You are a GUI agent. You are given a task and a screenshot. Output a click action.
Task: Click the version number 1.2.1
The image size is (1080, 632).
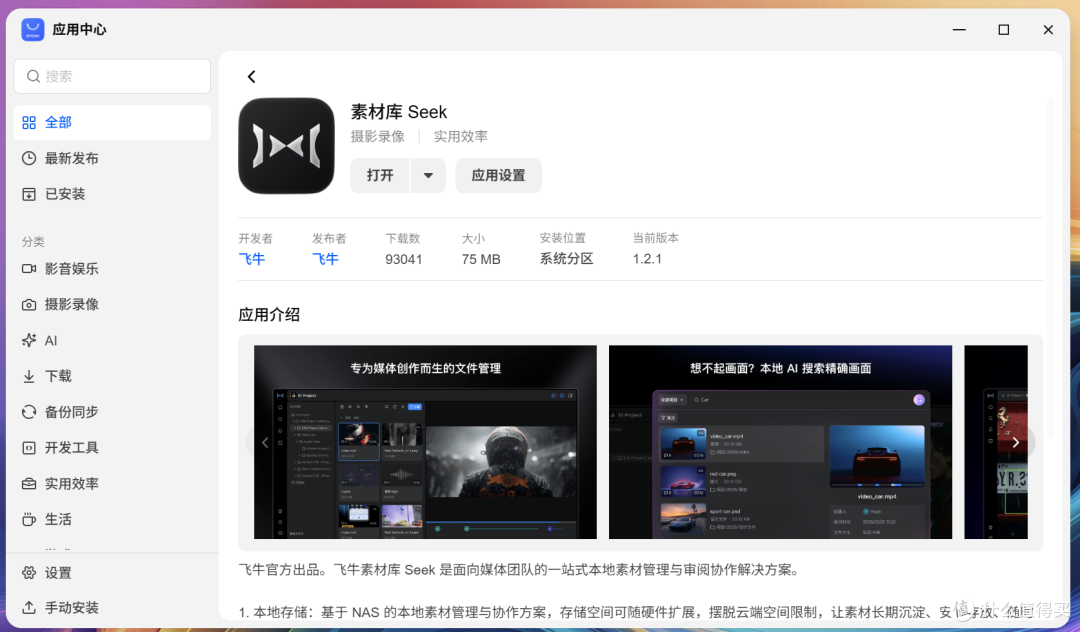[x=647, y=259]
